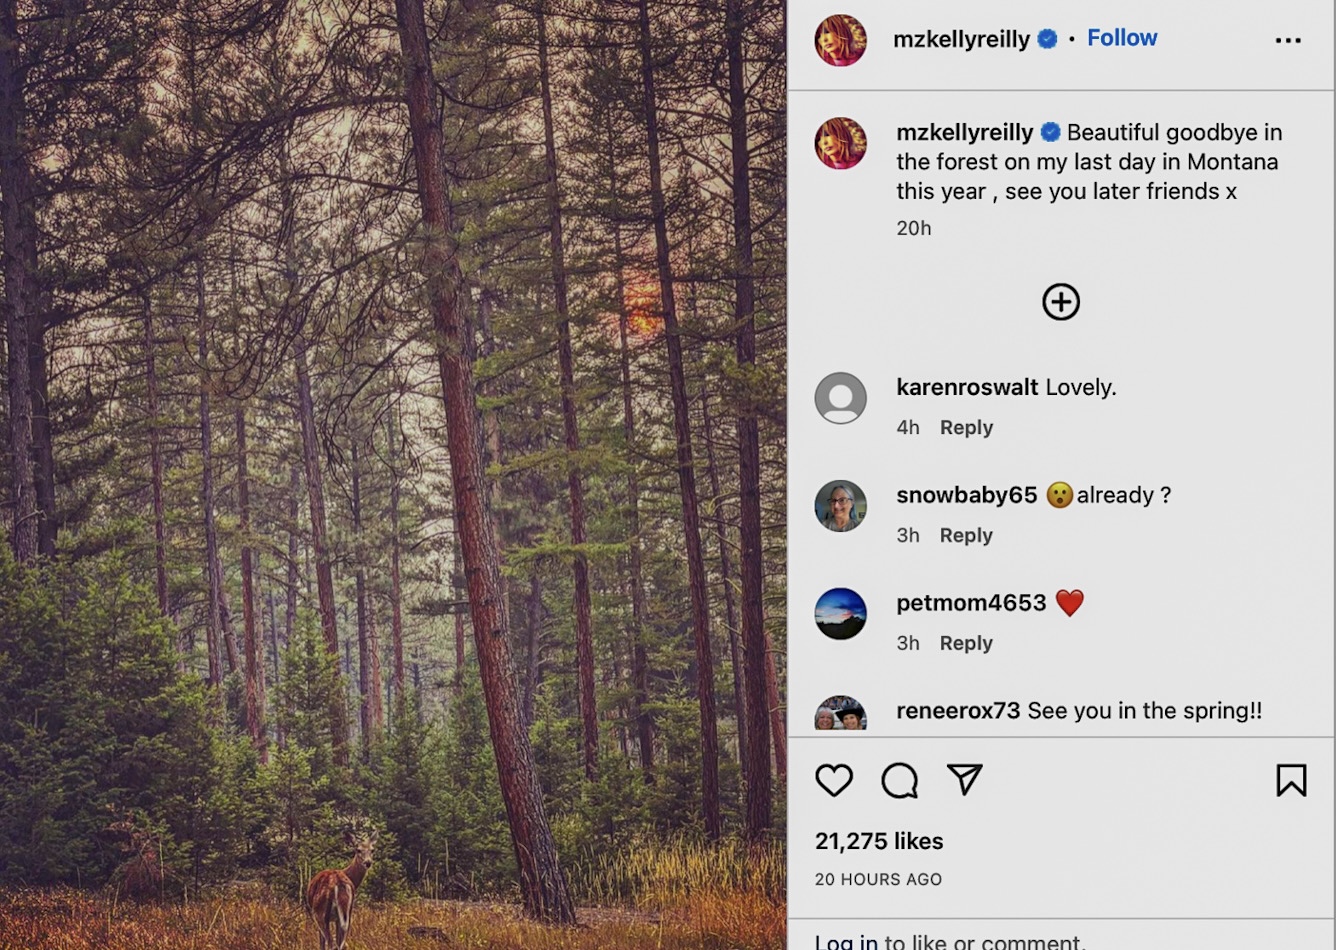This screenshot has width=1336, height=950.
Task: Click mzkellyreilly's verified badge
Action: click(1049, 39)
